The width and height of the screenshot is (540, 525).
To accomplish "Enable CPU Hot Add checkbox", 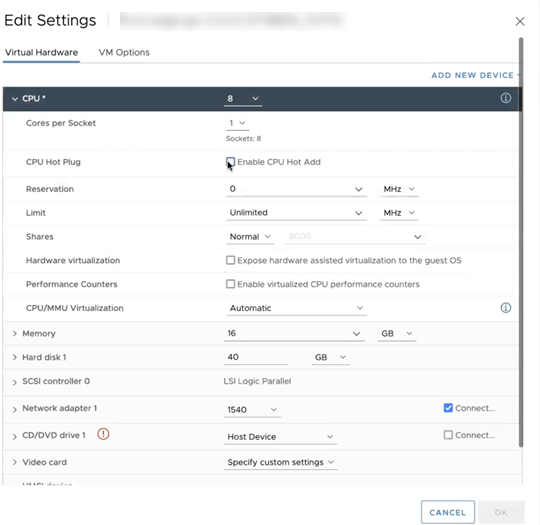I will coord(230,162).
